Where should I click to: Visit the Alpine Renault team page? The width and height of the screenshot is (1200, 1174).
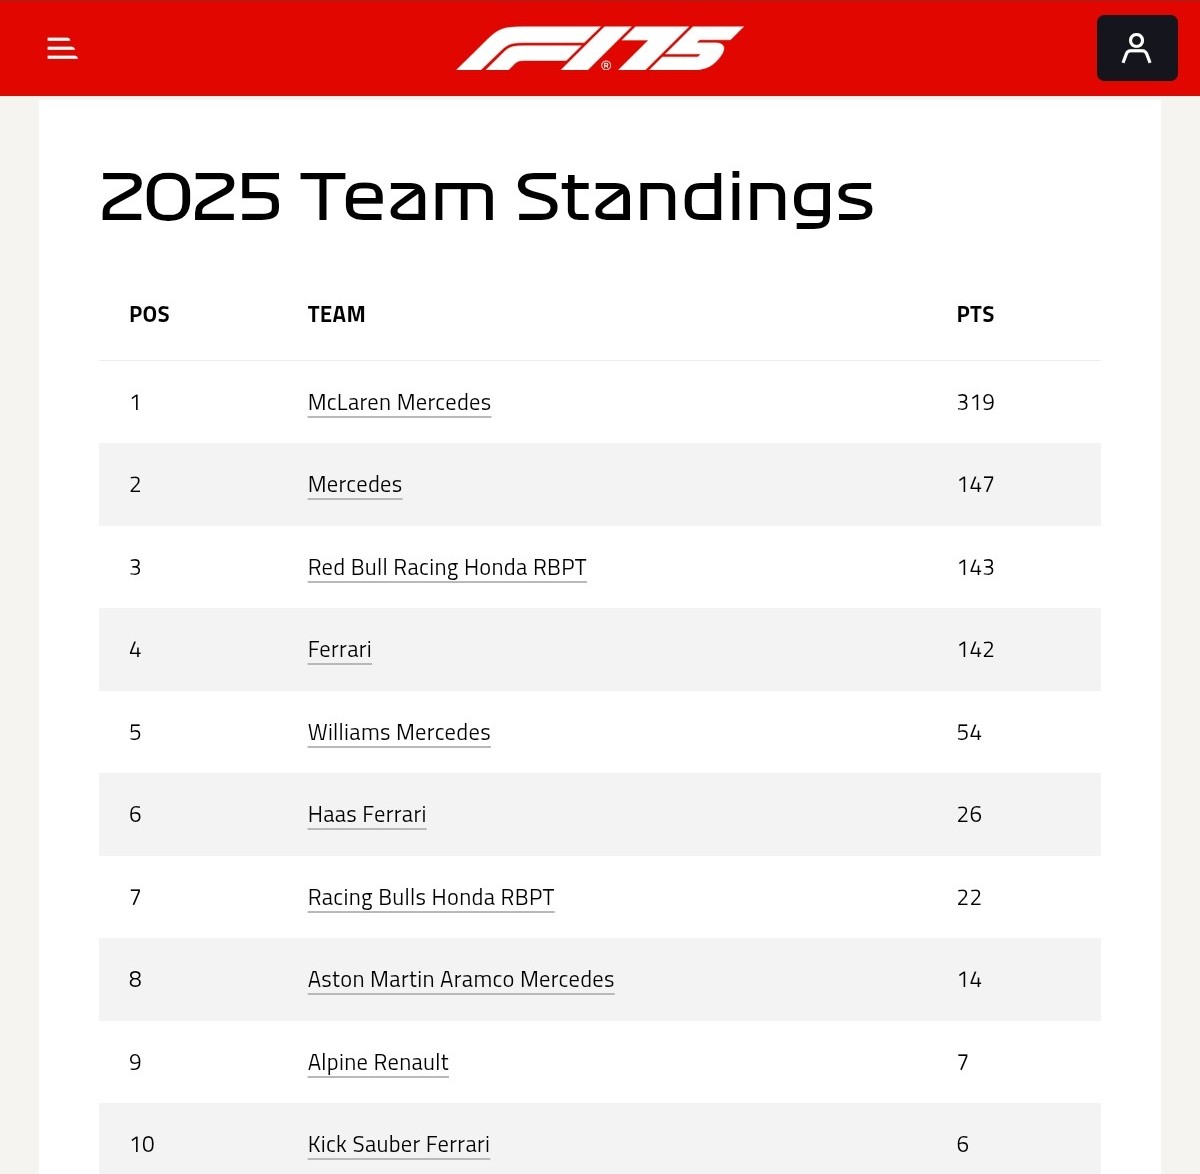[x=378, y=1062]
